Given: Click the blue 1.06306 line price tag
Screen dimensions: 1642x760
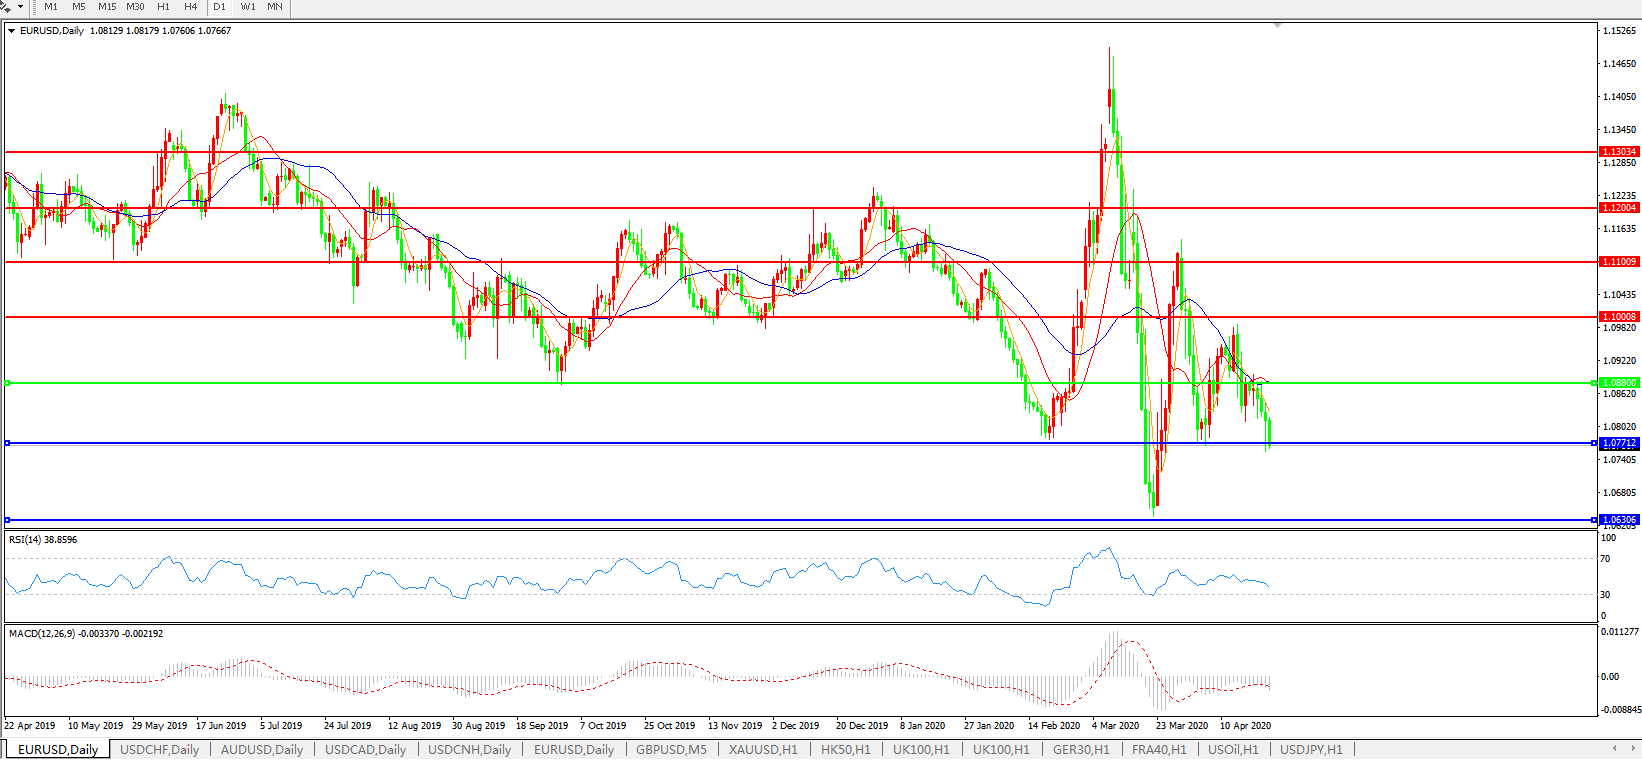Looking at the screenshot, I should [1619, 520].
